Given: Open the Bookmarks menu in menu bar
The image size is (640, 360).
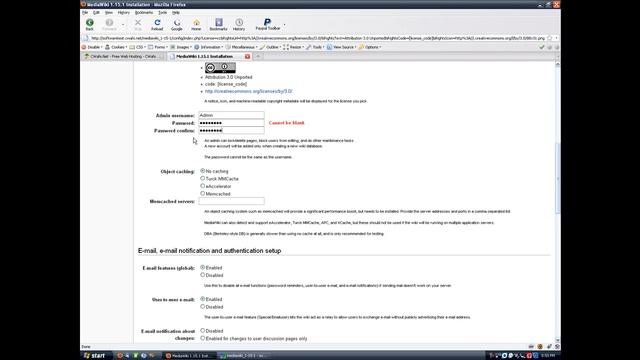Looking at the screenshot, I should (144, 13).
